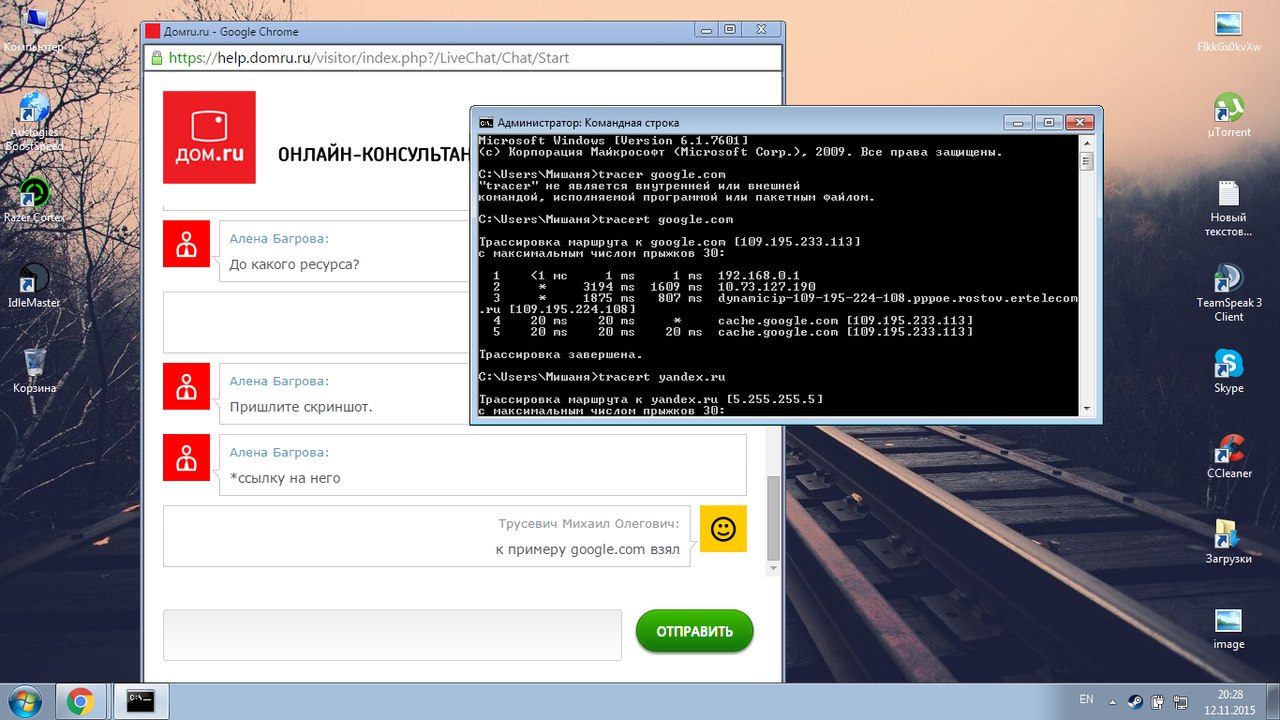Viewport: 1280px width, 720px height.
Task: Show hidden tray icons with the arrow
Action: (1111, 701)
